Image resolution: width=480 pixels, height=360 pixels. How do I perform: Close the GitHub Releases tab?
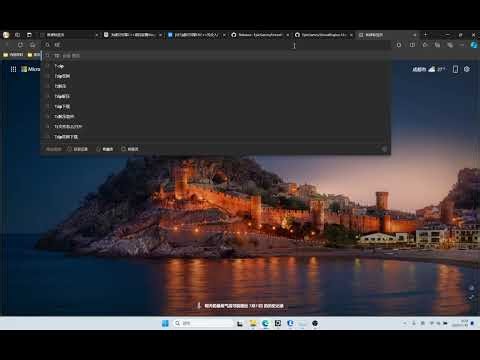[288, 35]
